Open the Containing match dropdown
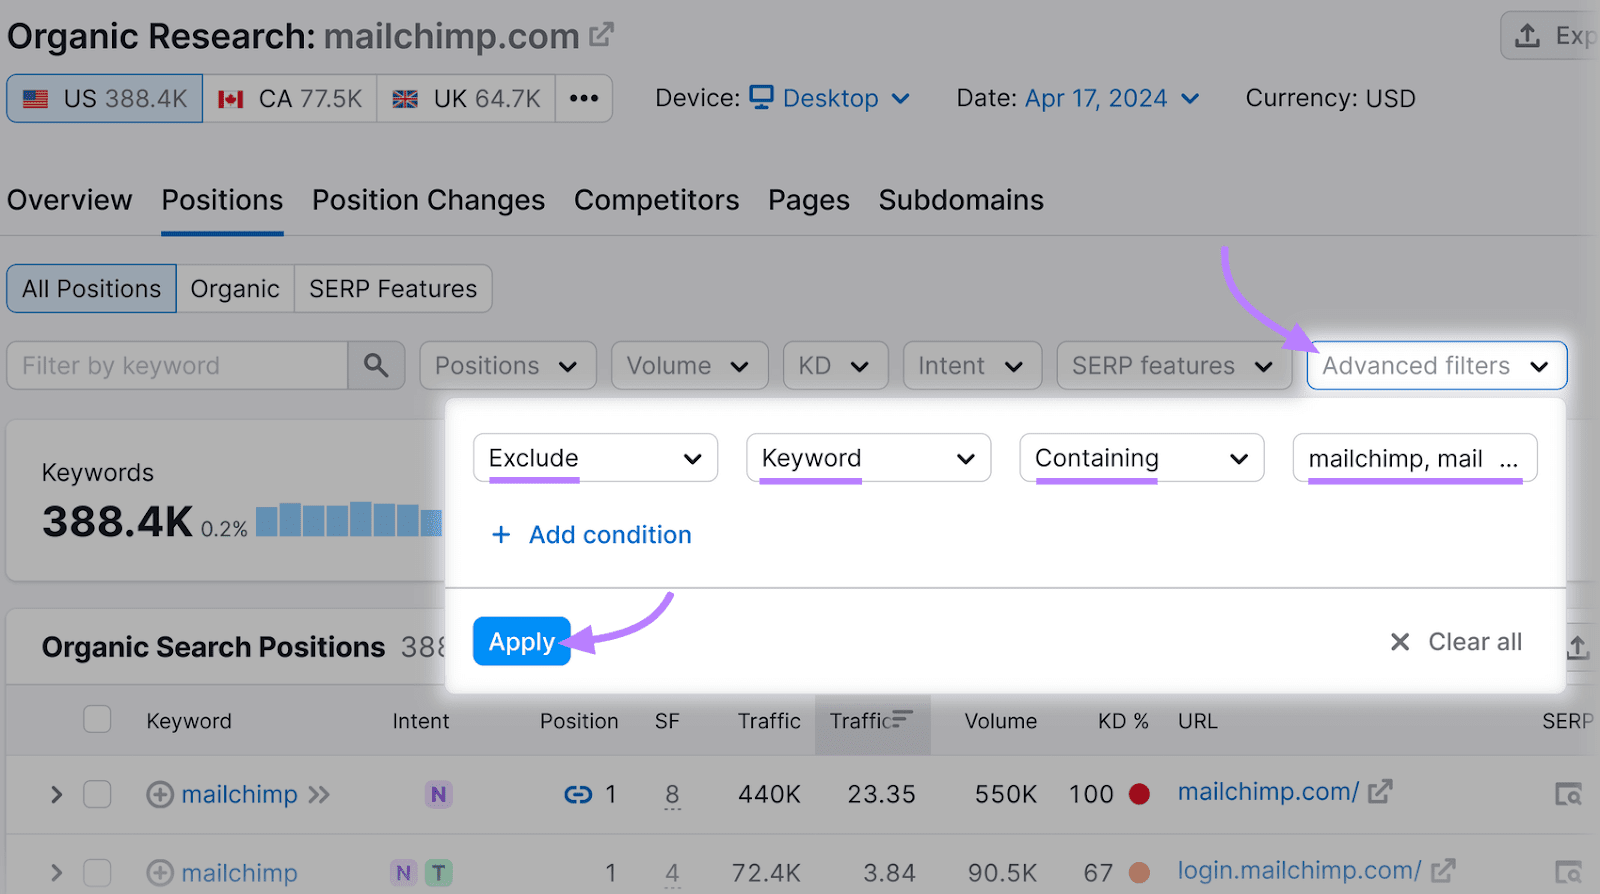 click(x=1141, y=457)
